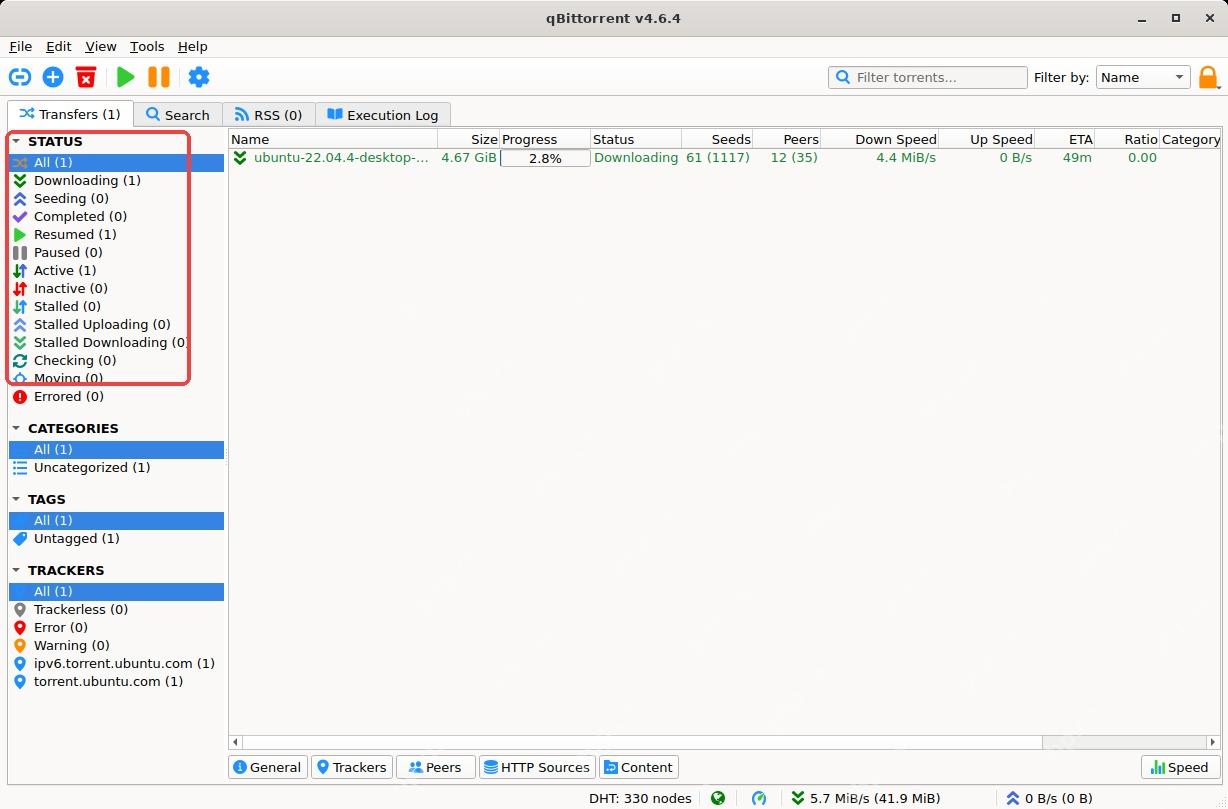Viewport: 1228px width, 809px height.
Task: Select Trackerless (0) tracker filter
Action: (x=81, y=609)
